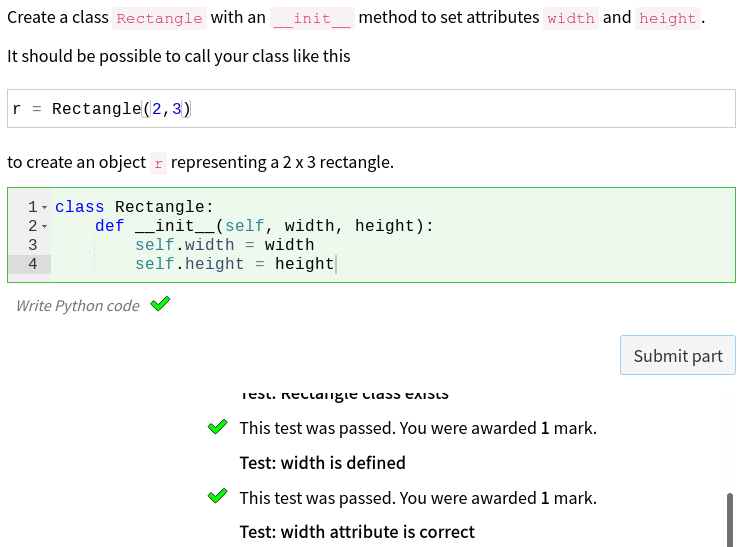Screen dimensions: 746x547
Task: Click the pink '__init__' inline code text
Action: [312, 19]
